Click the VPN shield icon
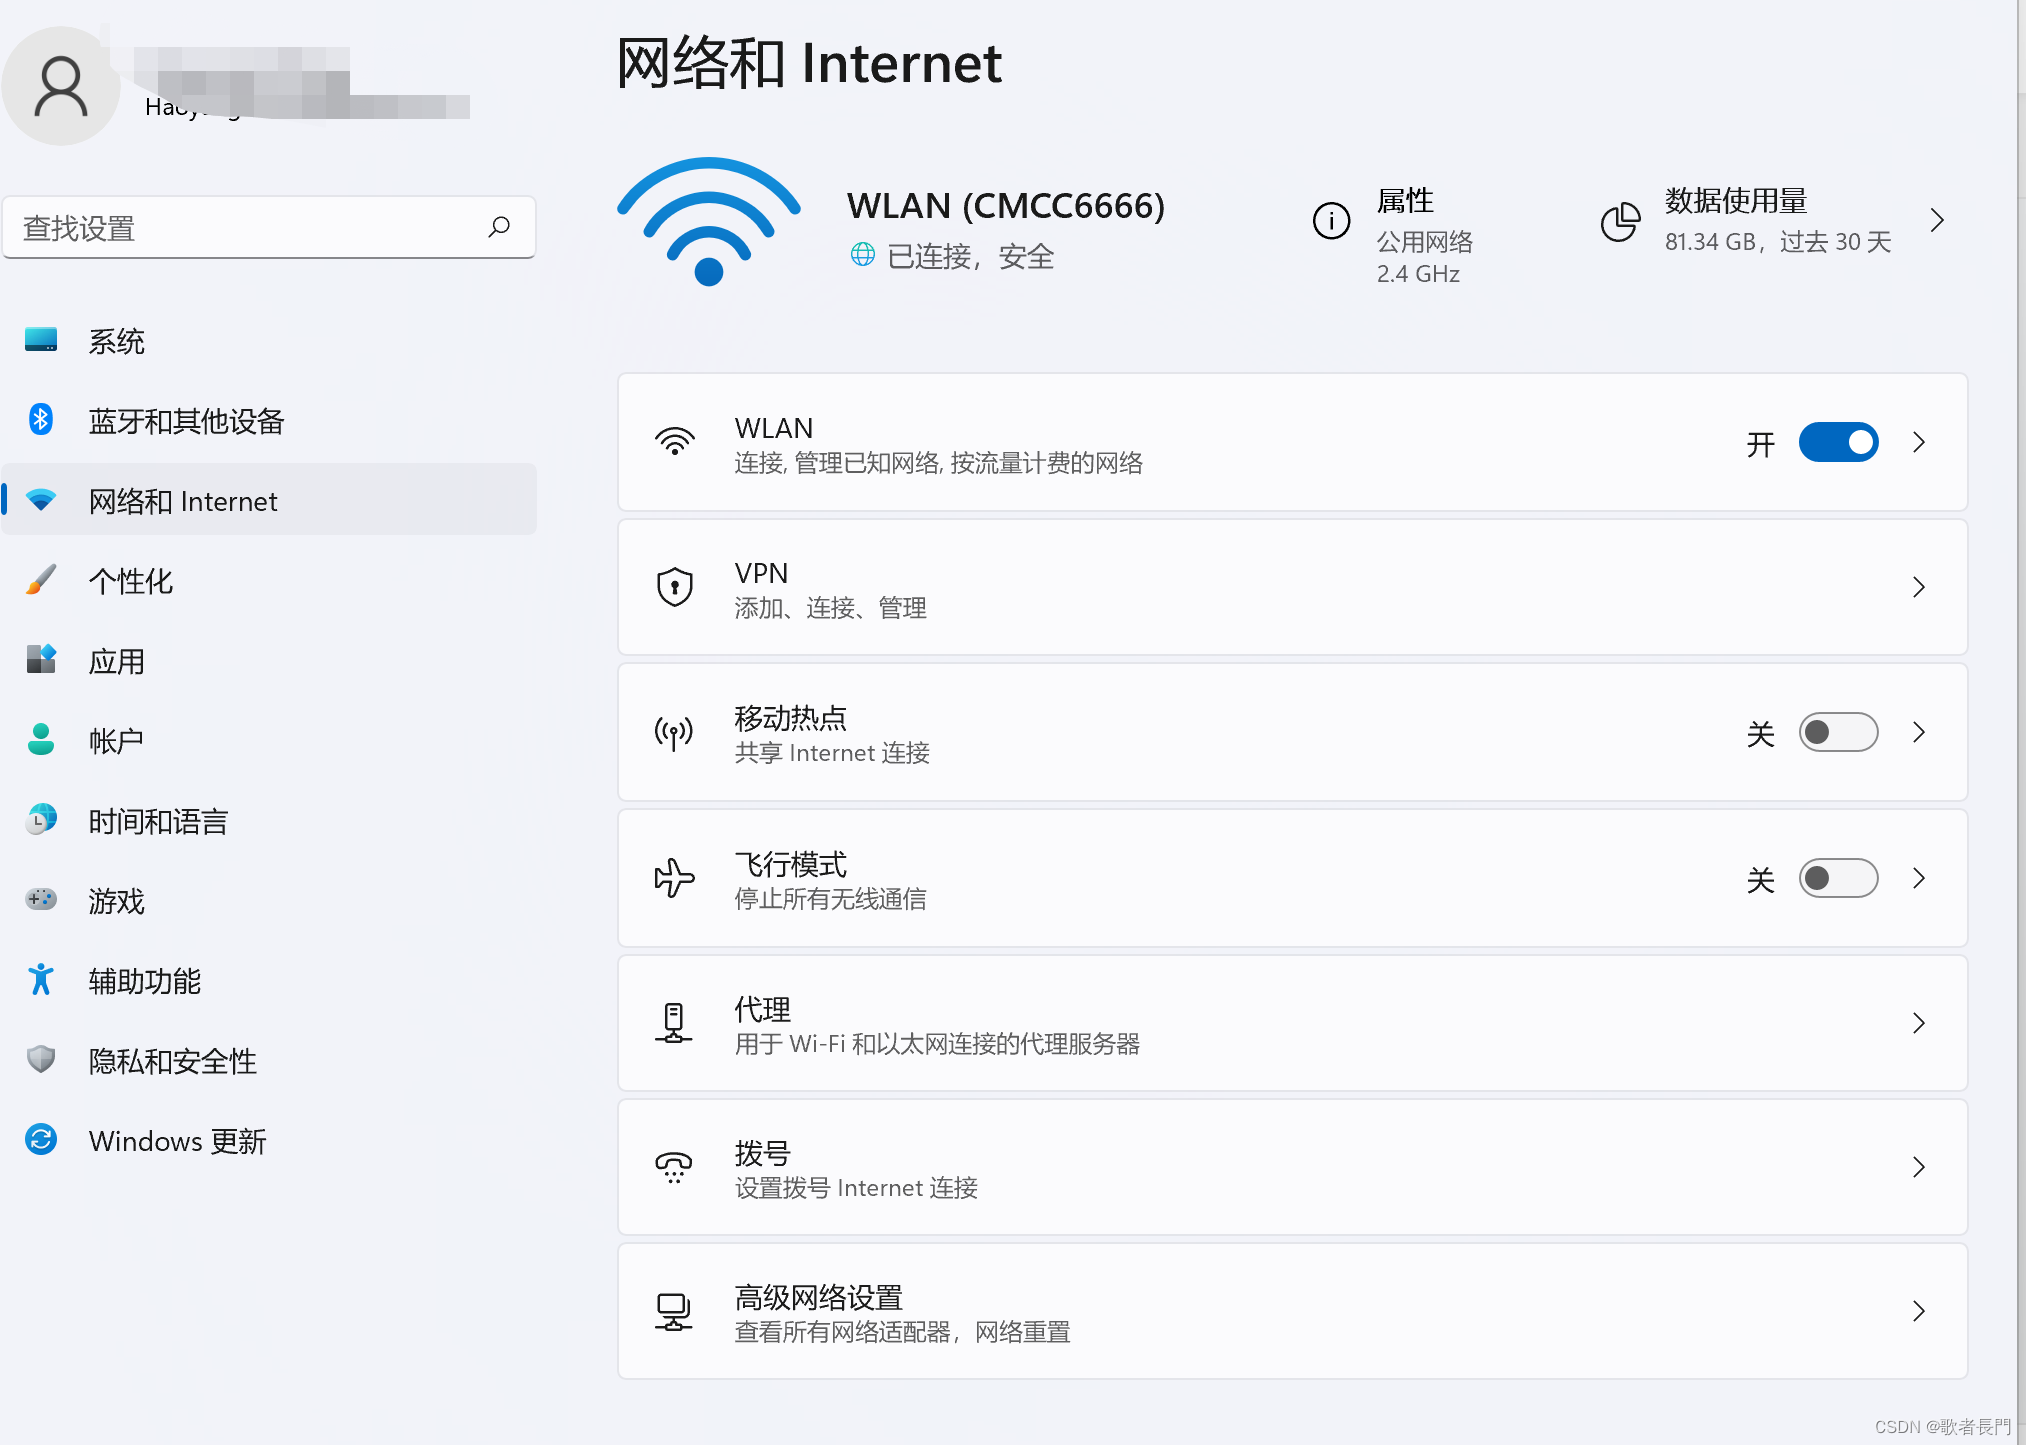 tap(675, 587)
